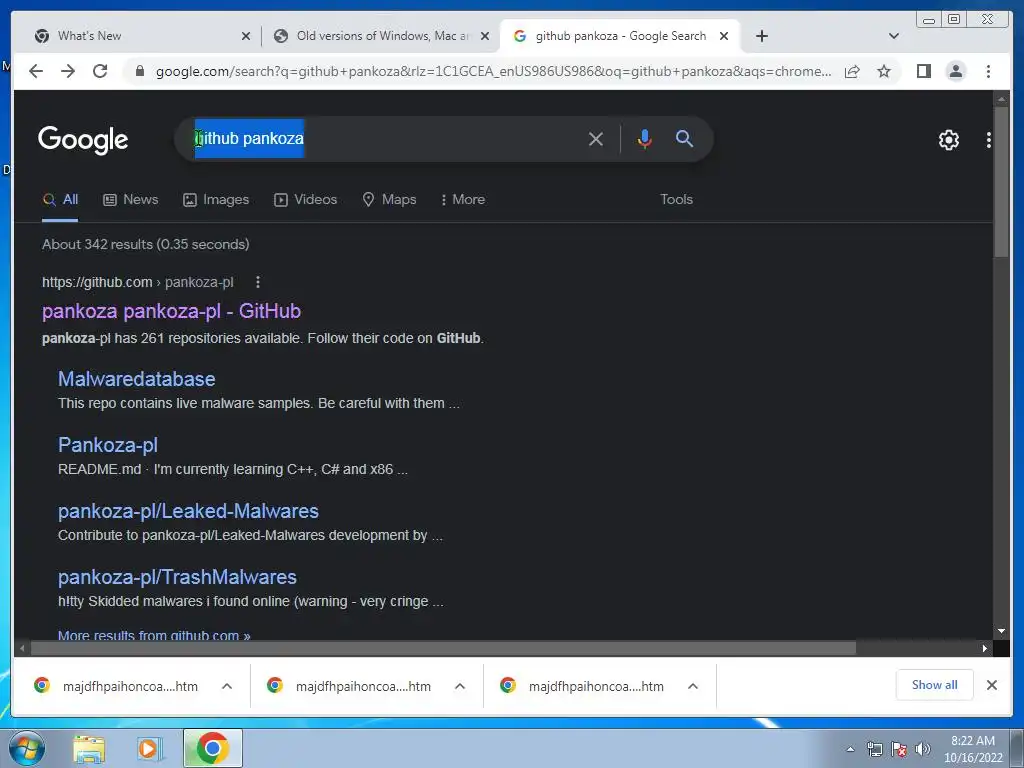Expand options for second downloaded htm file
This screenshot has width=1024, height=768.
[460, 686]
